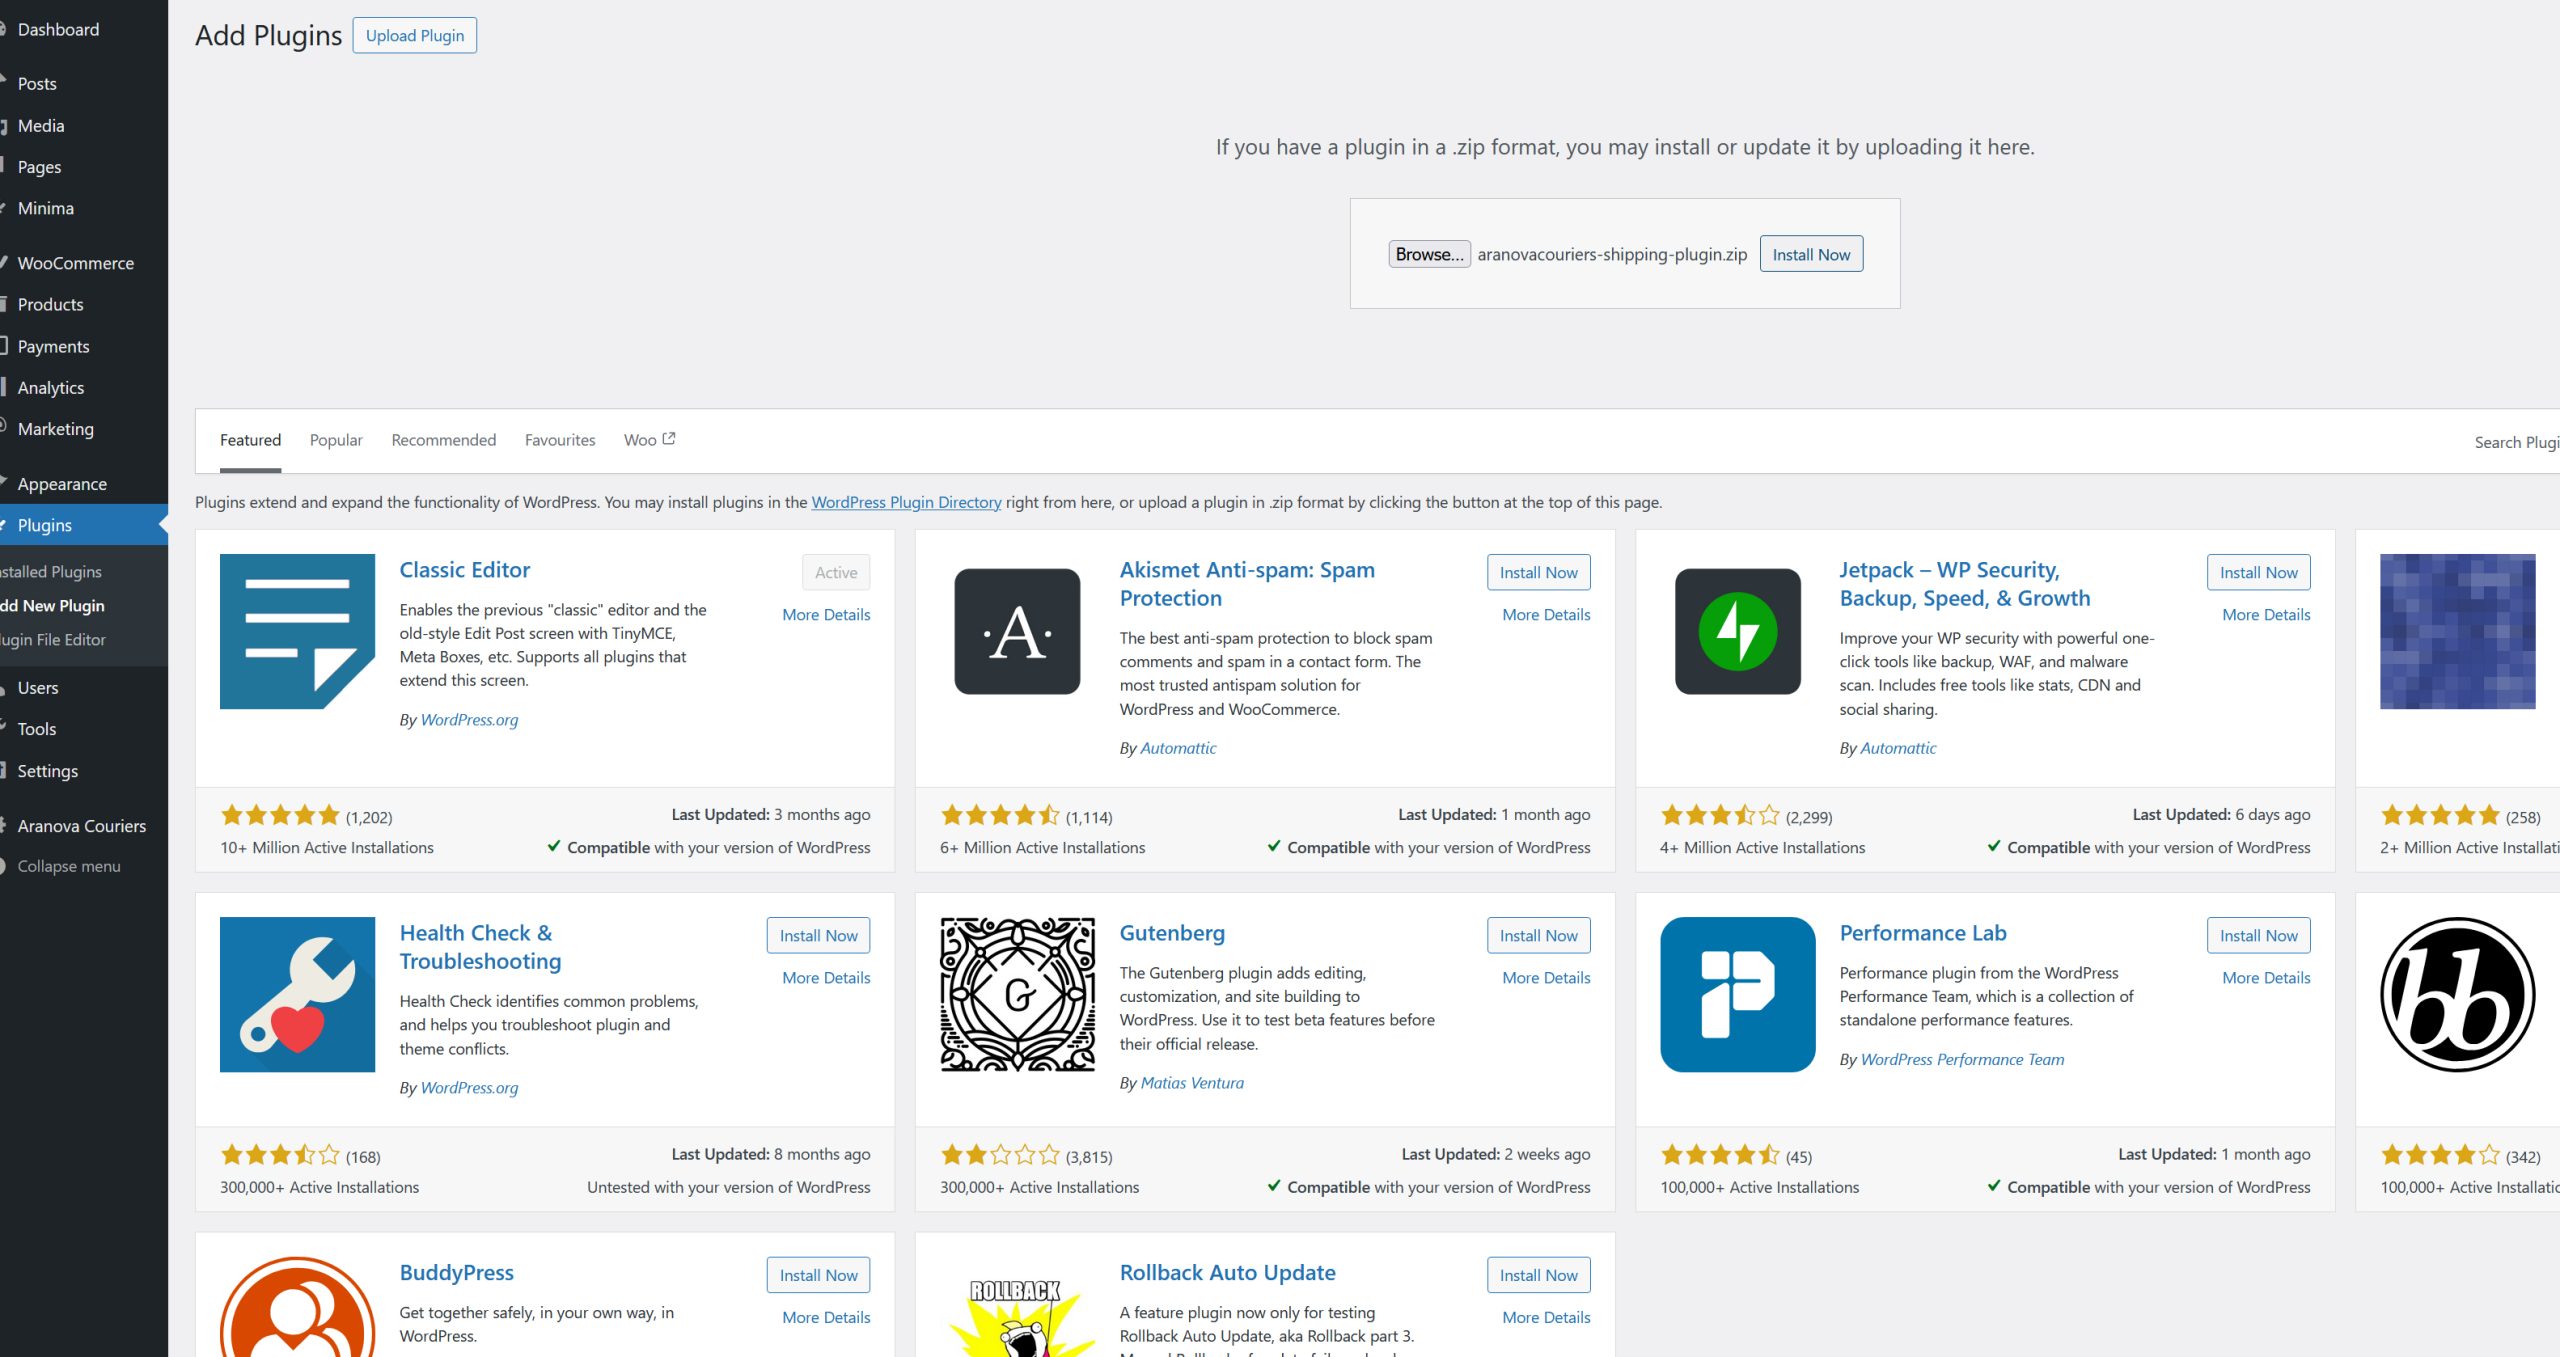Image resolution: width=2560 pixels, height=1357 pixels.
Task: Click Browse to choose a zip file
Action: coord(1429,254)
